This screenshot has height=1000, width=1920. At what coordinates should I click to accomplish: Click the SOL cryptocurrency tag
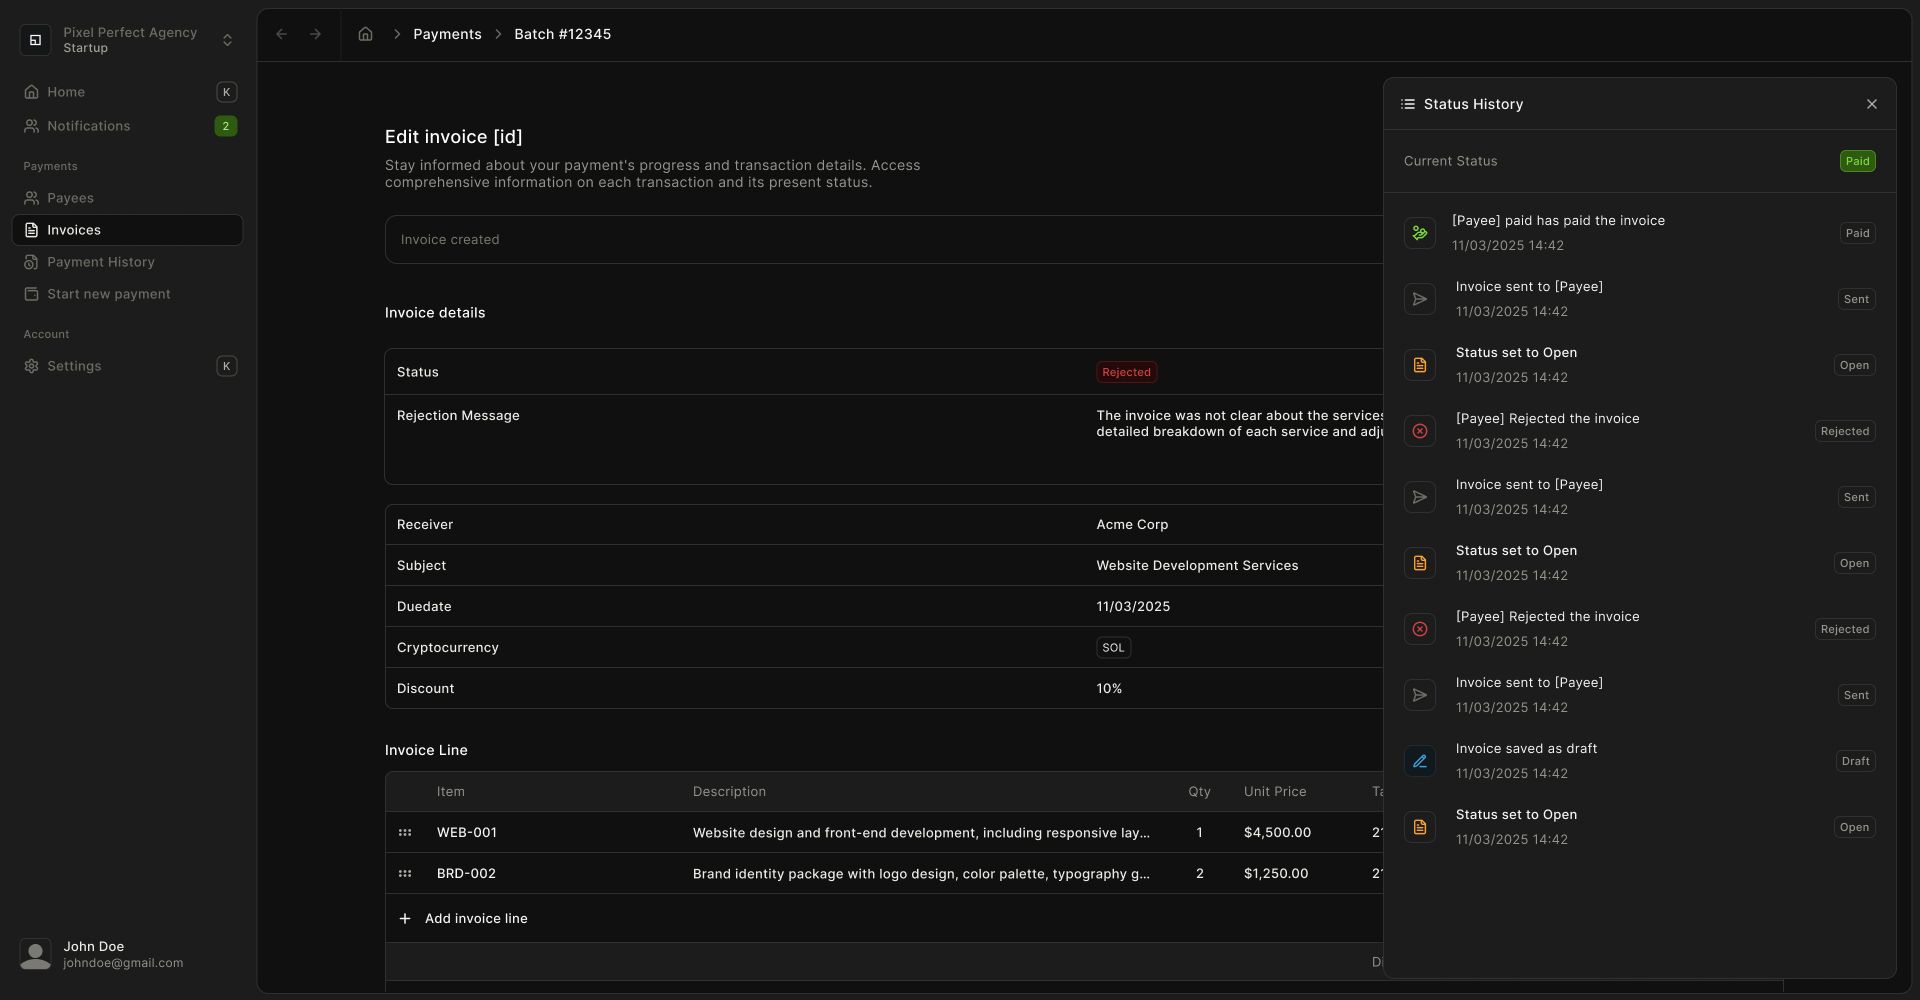pyautogui.click(x=1113, y=648)
